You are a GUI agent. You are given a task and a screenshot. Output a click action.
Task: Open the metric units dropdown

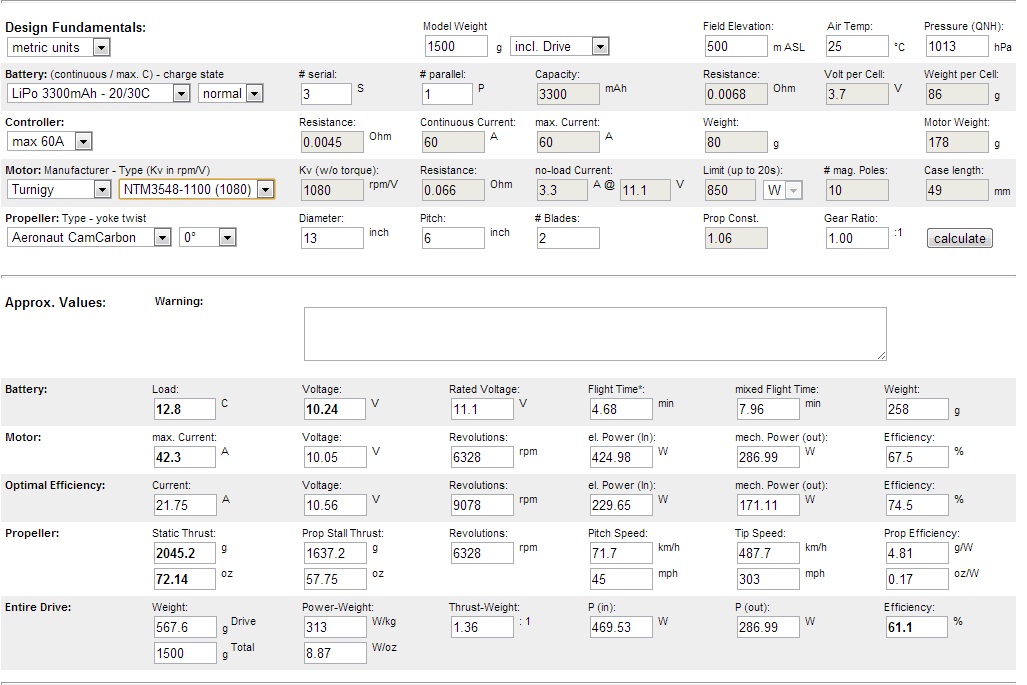click(x=59, y=47)
